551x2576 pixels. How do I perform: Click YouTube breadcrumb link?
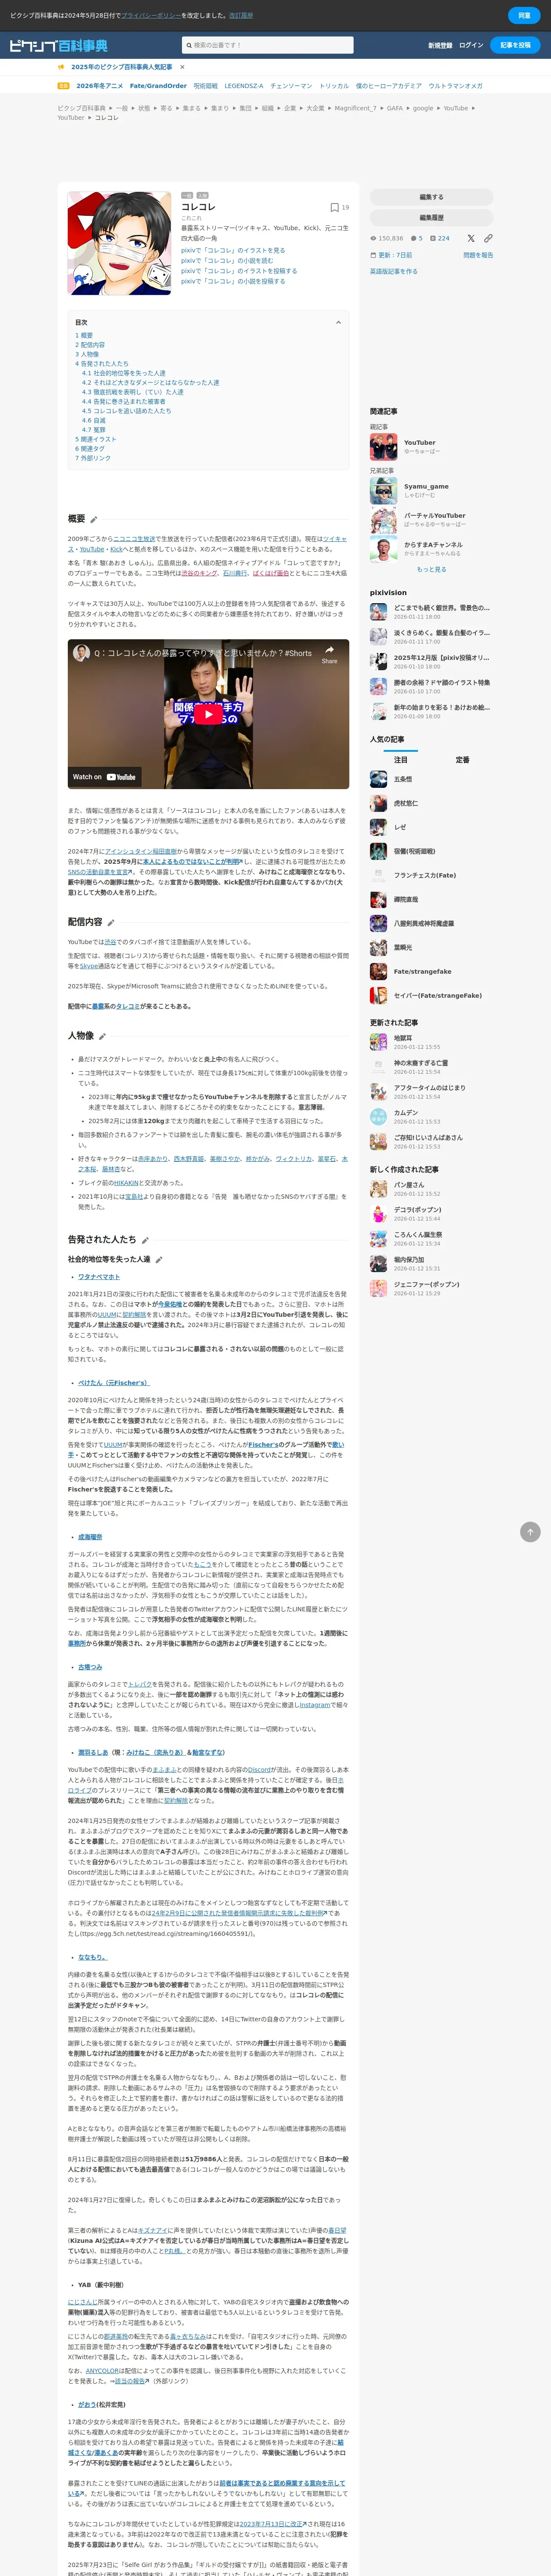(456, 108)
